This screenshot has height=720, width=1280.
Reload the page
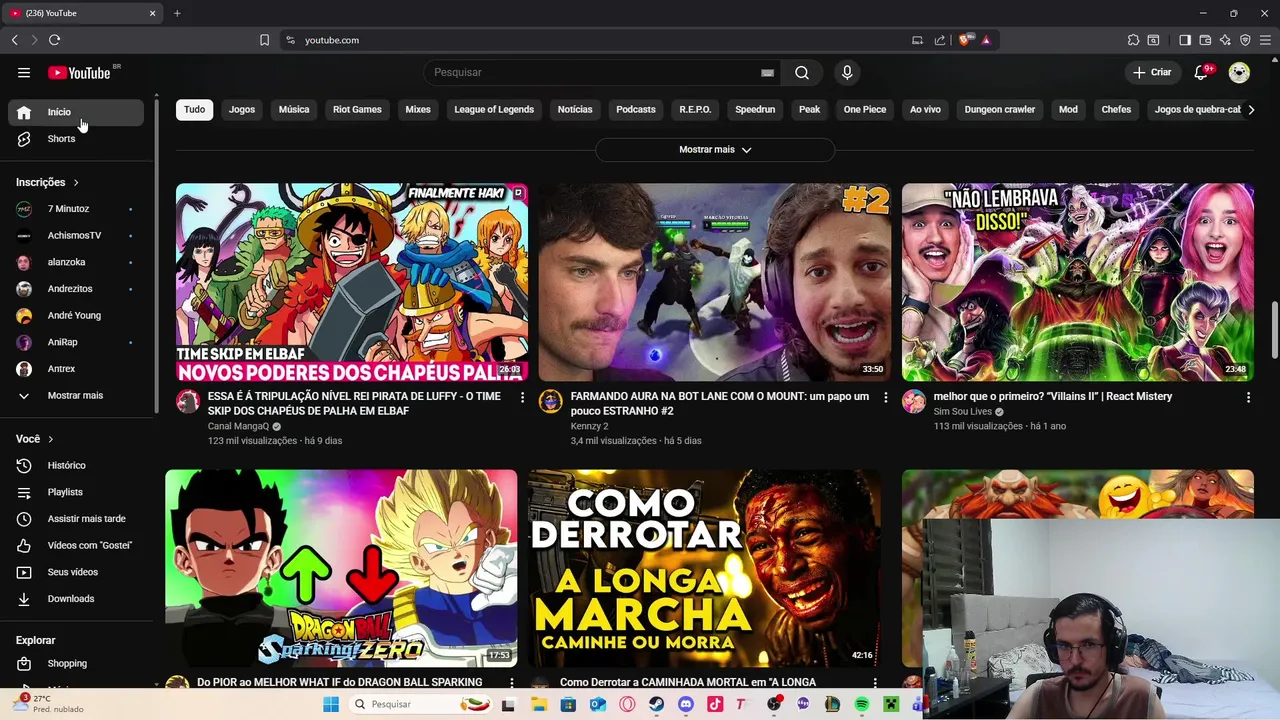(54, 40)
